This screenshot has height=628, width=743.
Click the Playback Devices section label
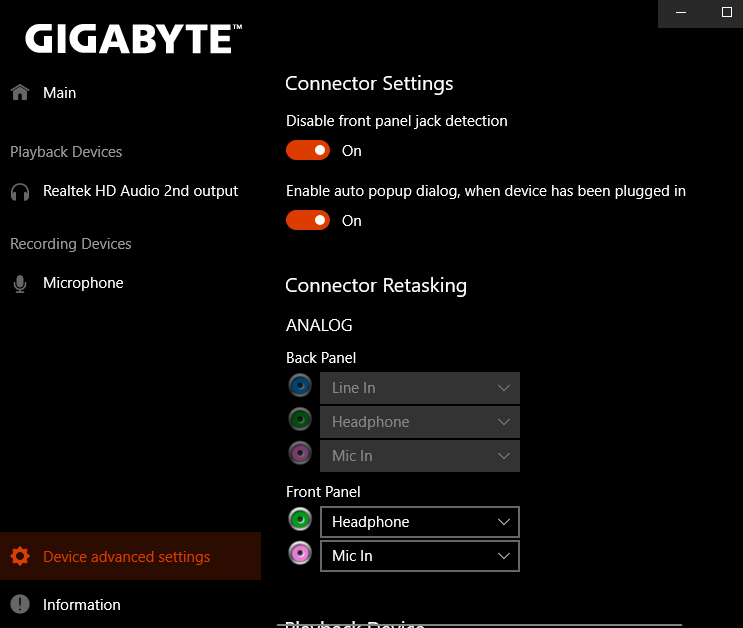(x=66, y=152)
